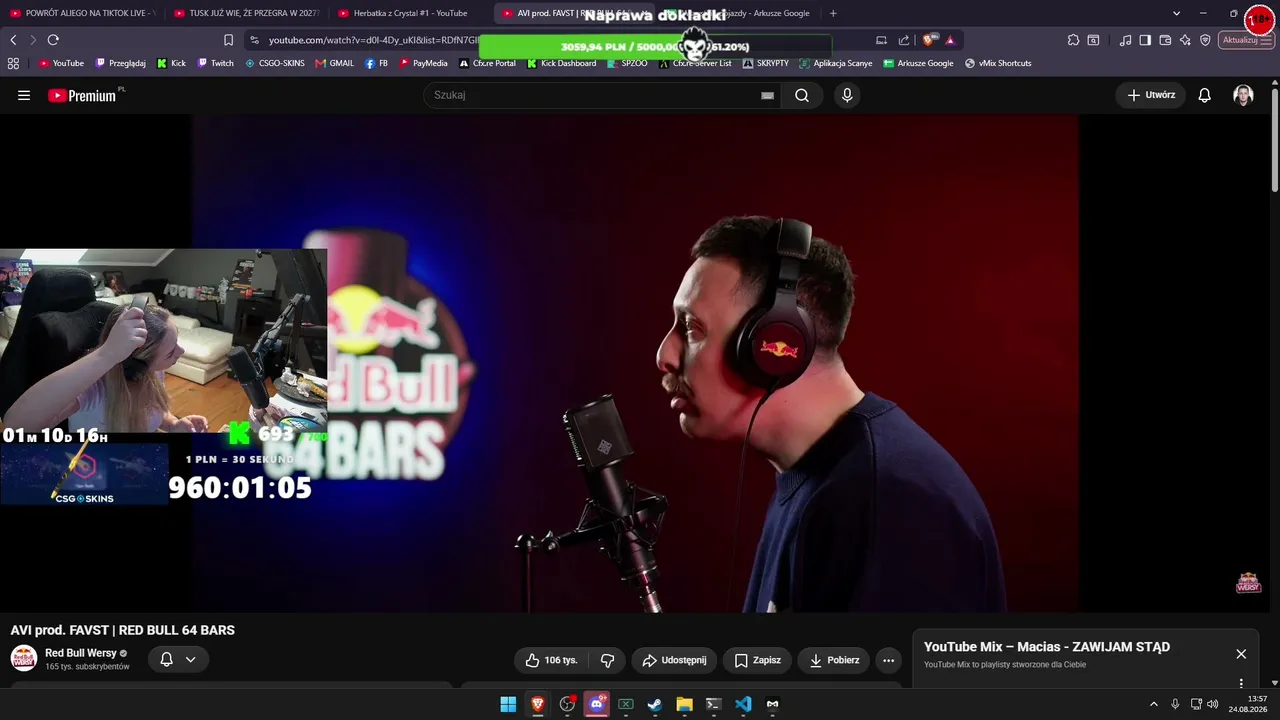The width and height of the screenshot is (1280, 720).
Task: Bookmark this page in address bar
Action: (x=228, y=40)
